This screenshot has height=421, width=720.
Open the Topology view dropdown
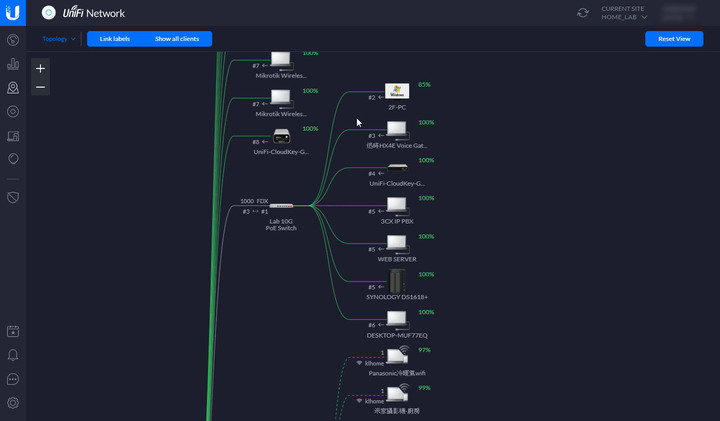[x=59, y=39]
